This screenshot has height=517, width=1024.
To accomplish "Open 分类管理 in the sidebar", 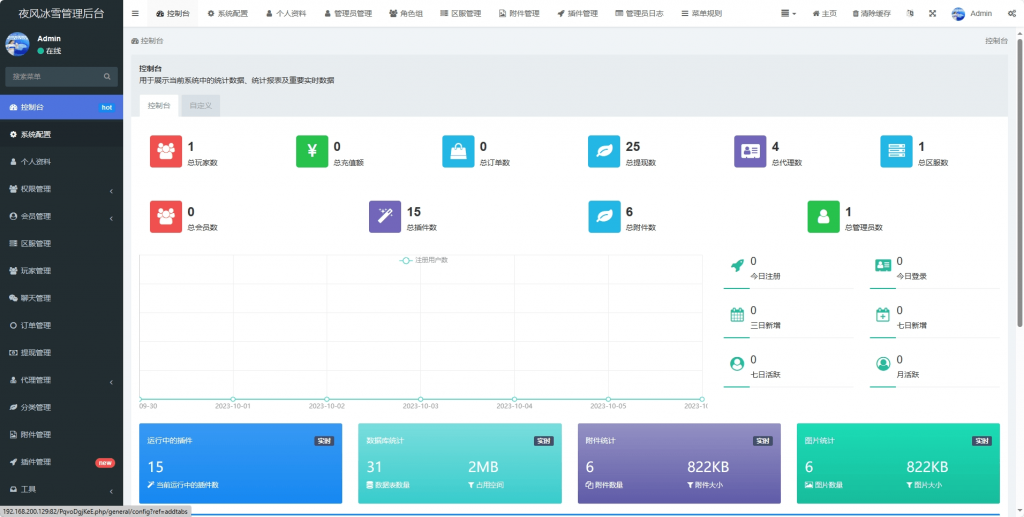I will (61, 407).
